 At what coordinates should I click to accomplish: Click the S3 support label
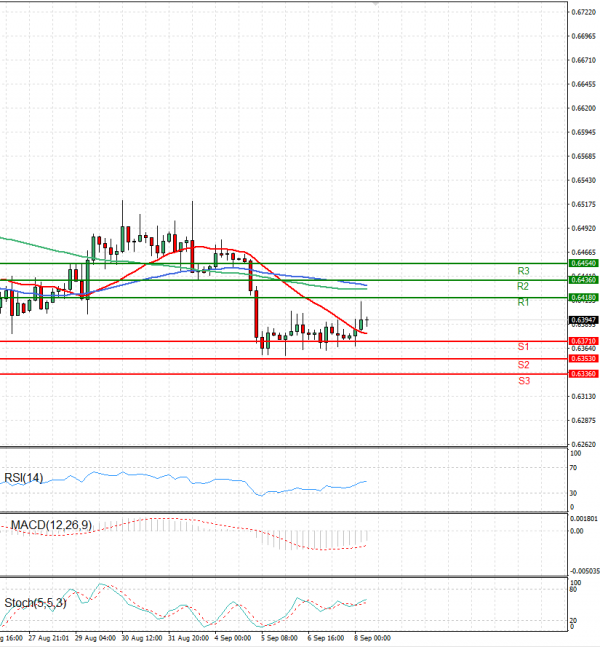tap(524, 381)
